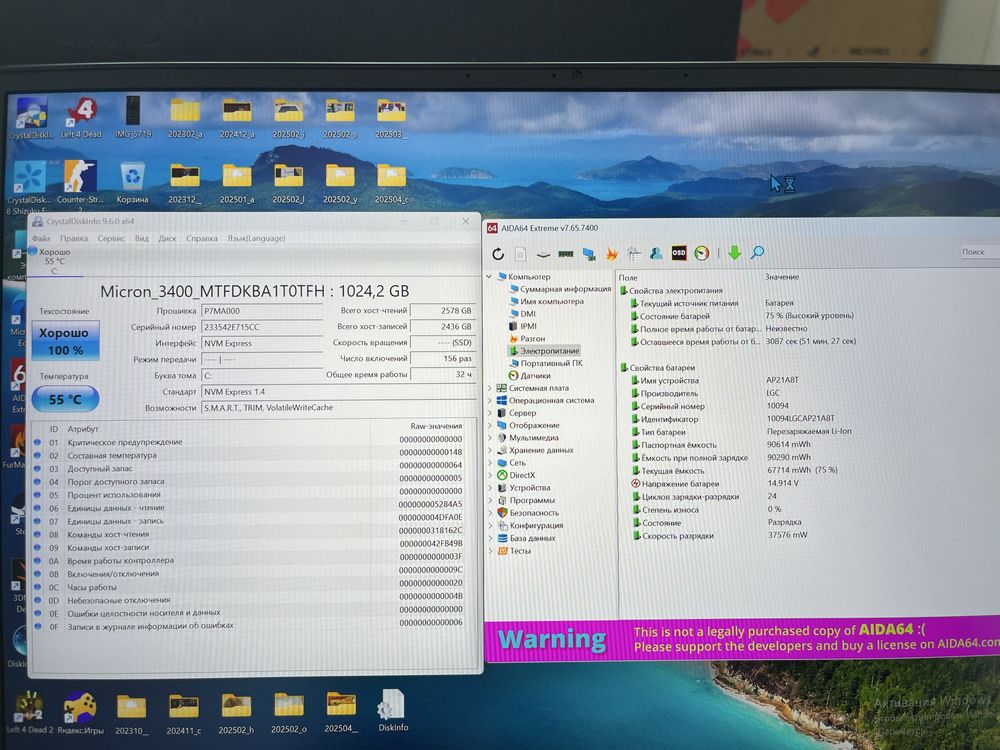Open the Файл menu in CrystalDiskInfo
The height and width of the screenshot is (750, 1000).
(41, 238)
